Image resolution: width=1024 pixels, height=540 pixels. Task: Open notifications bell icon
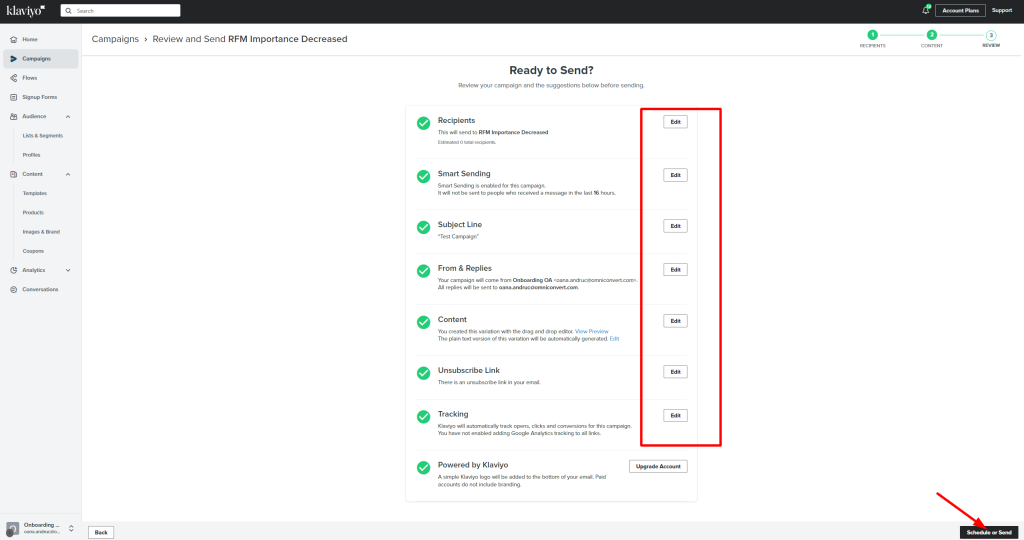pos(925,10)
